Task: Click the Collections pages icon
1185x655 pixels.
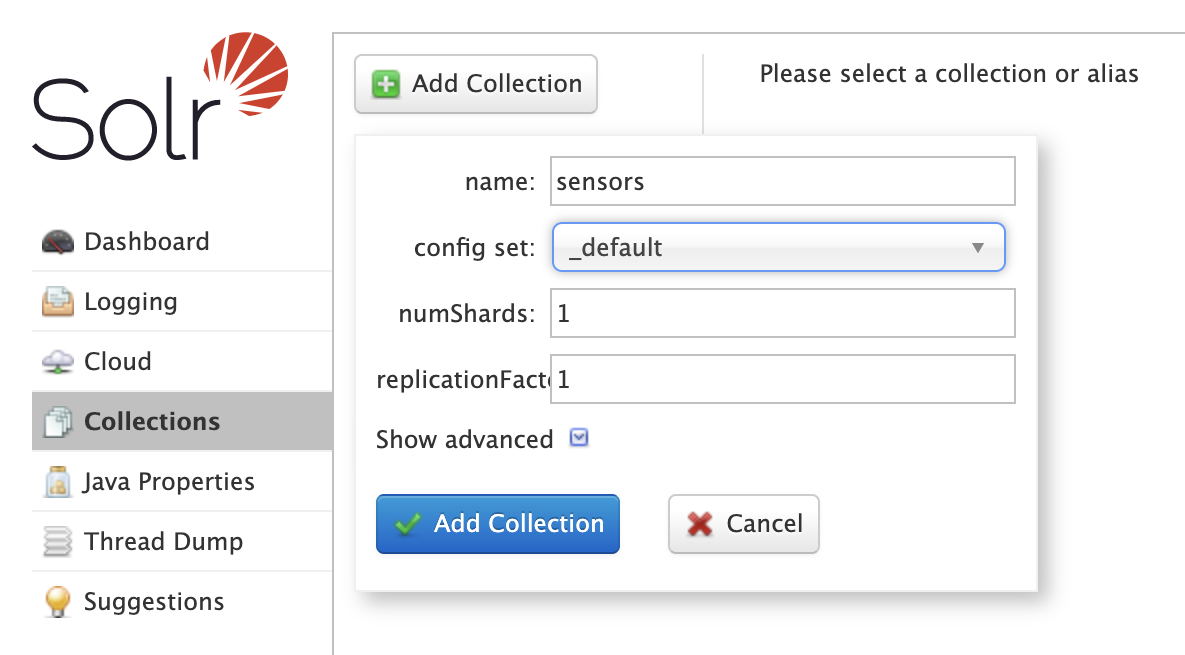Action: click(58, 422)
